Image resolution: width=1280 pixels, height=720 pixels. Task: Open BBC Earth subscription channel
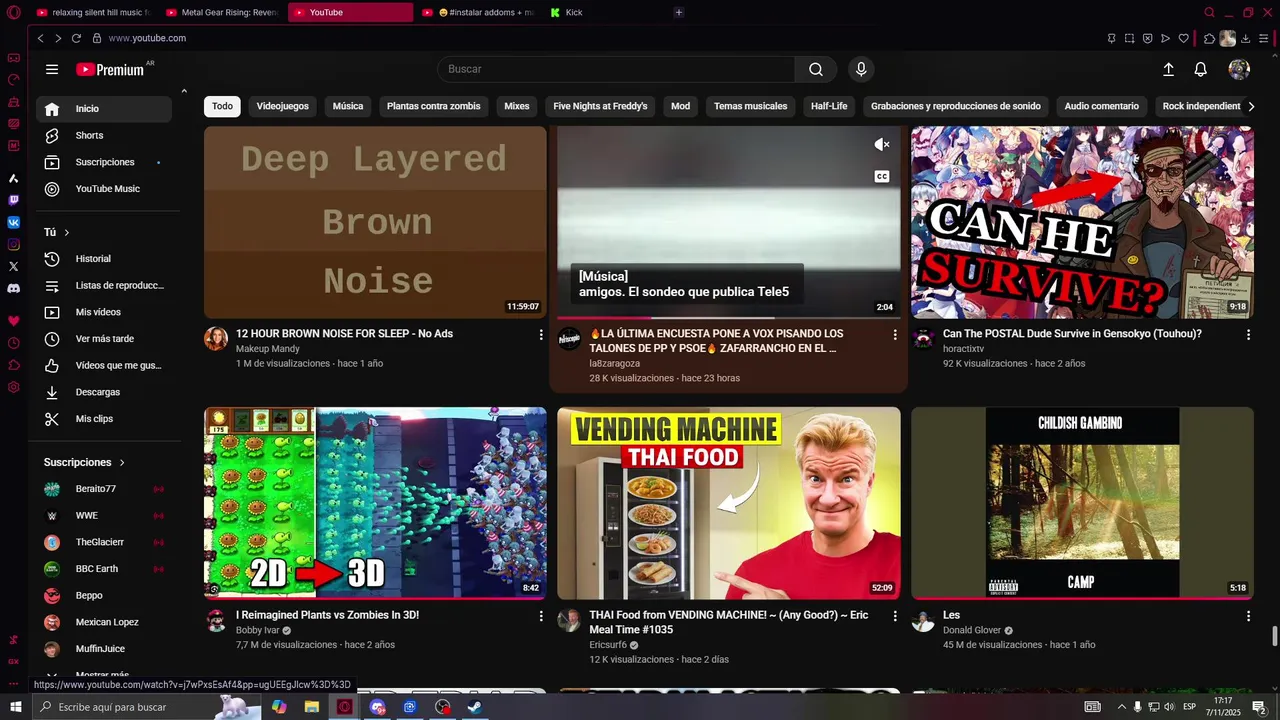click(104, 569)
